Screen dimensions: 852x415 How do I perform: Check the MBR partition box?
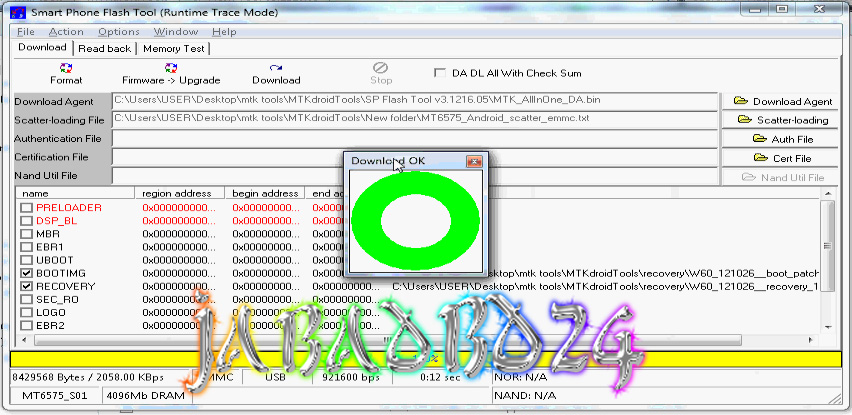(26, 234)
